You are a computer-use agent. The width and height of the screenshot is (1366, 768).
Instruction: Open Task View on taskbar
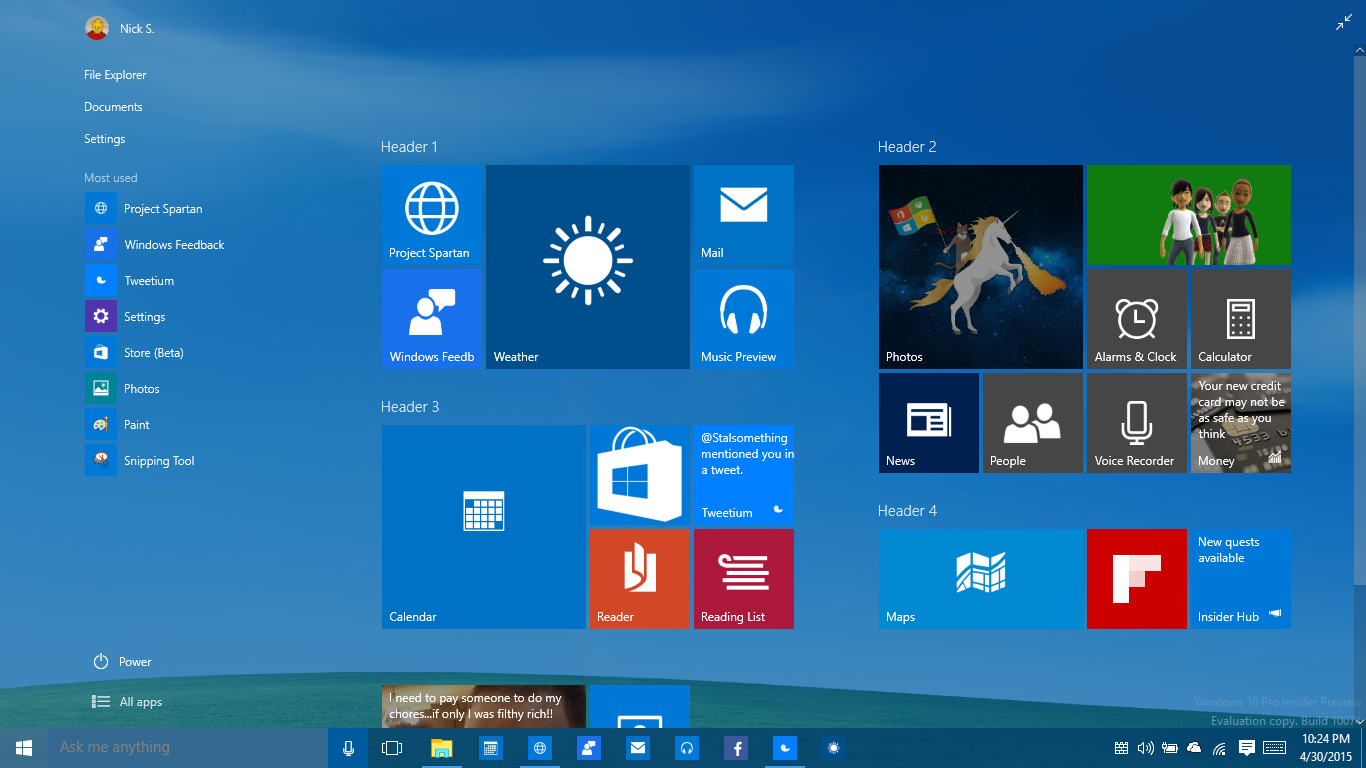click(x=392, y=747)
